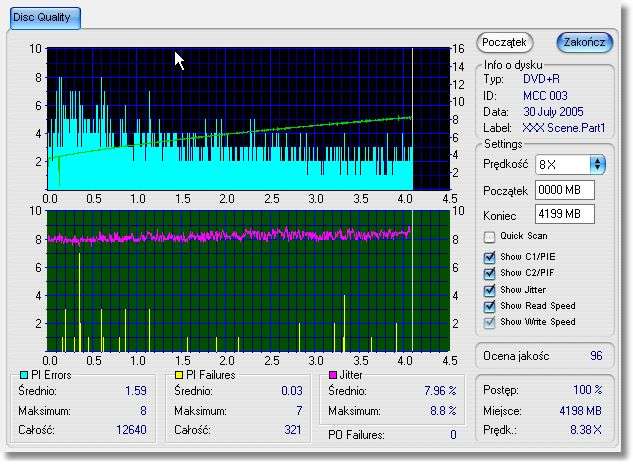Click the Zakończ button
Image resolution: width=633 pixels, height=464 pixels.
pyautogui.click(x=585, y=42)
